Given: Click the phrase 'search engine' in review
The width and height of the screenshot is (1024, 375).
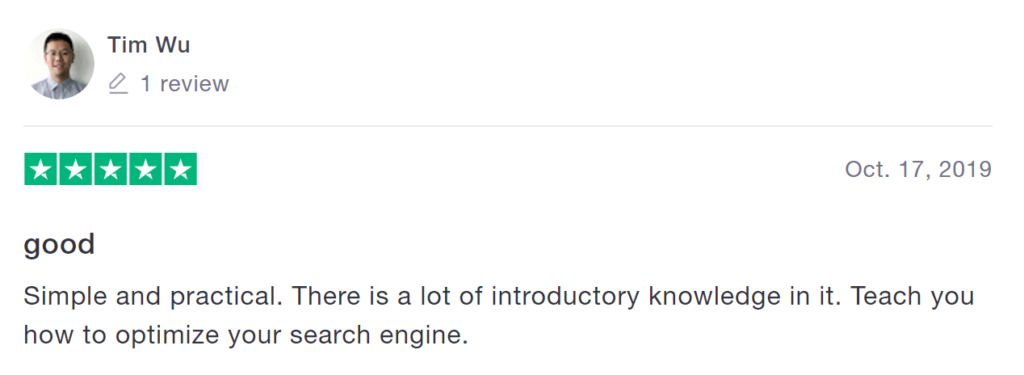Looking at the screenshot, I should pos(379,336).
